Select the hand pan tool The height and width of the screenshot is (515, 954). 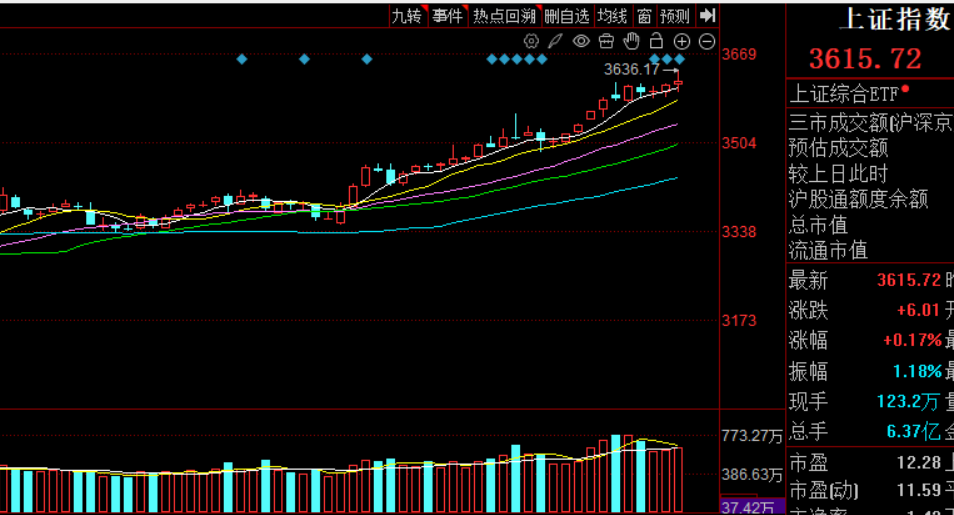pyautogui.click(x=632, y=41)
